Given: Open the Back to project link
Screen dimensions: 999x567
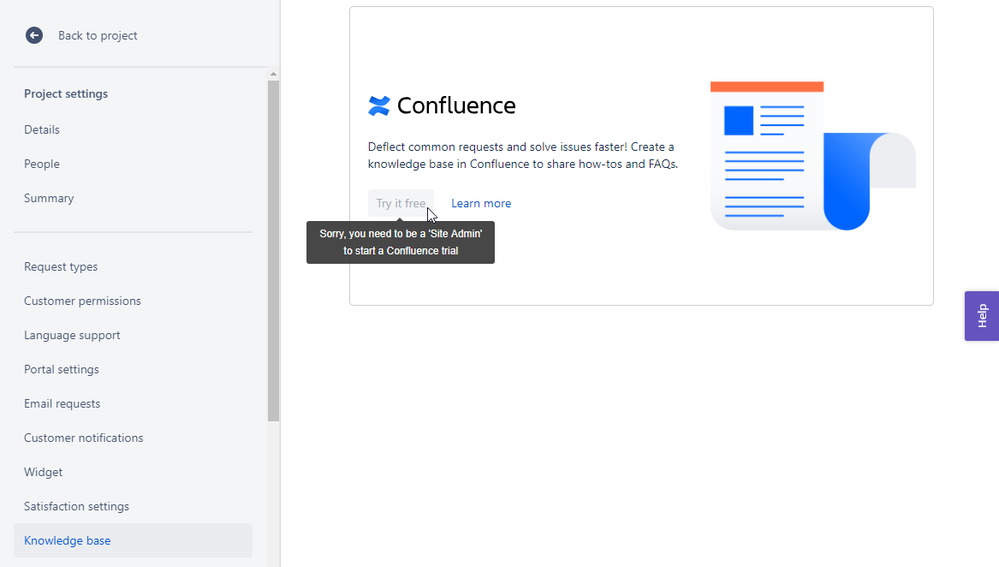Looking at the screenshot, I should [97, 36].
